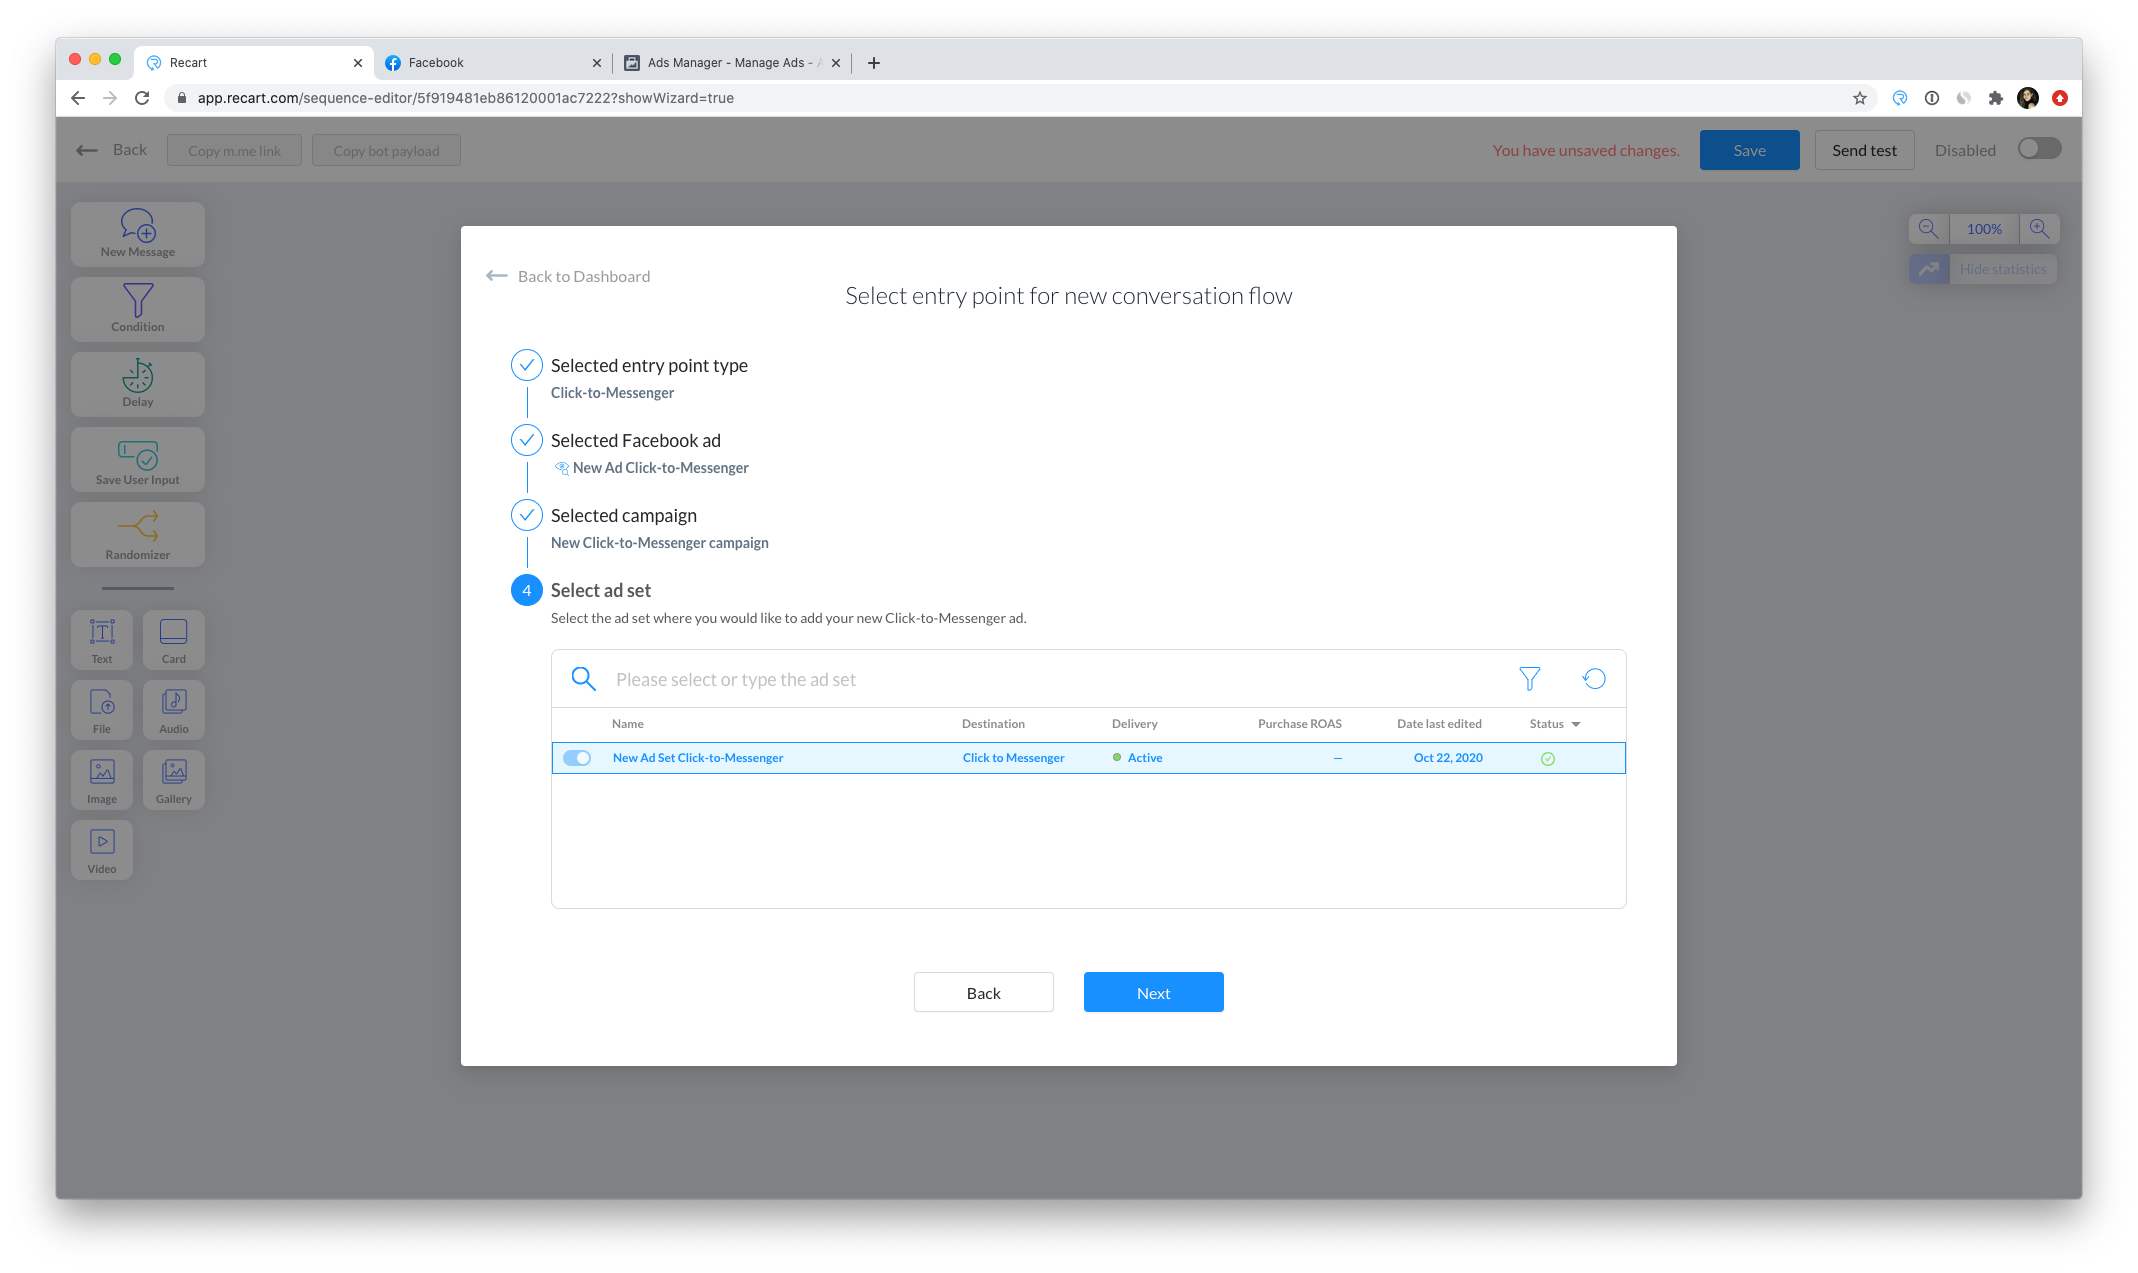Click the Next button
Viewport: 2138px width, 1273px height.
[x=1154, y=992]
